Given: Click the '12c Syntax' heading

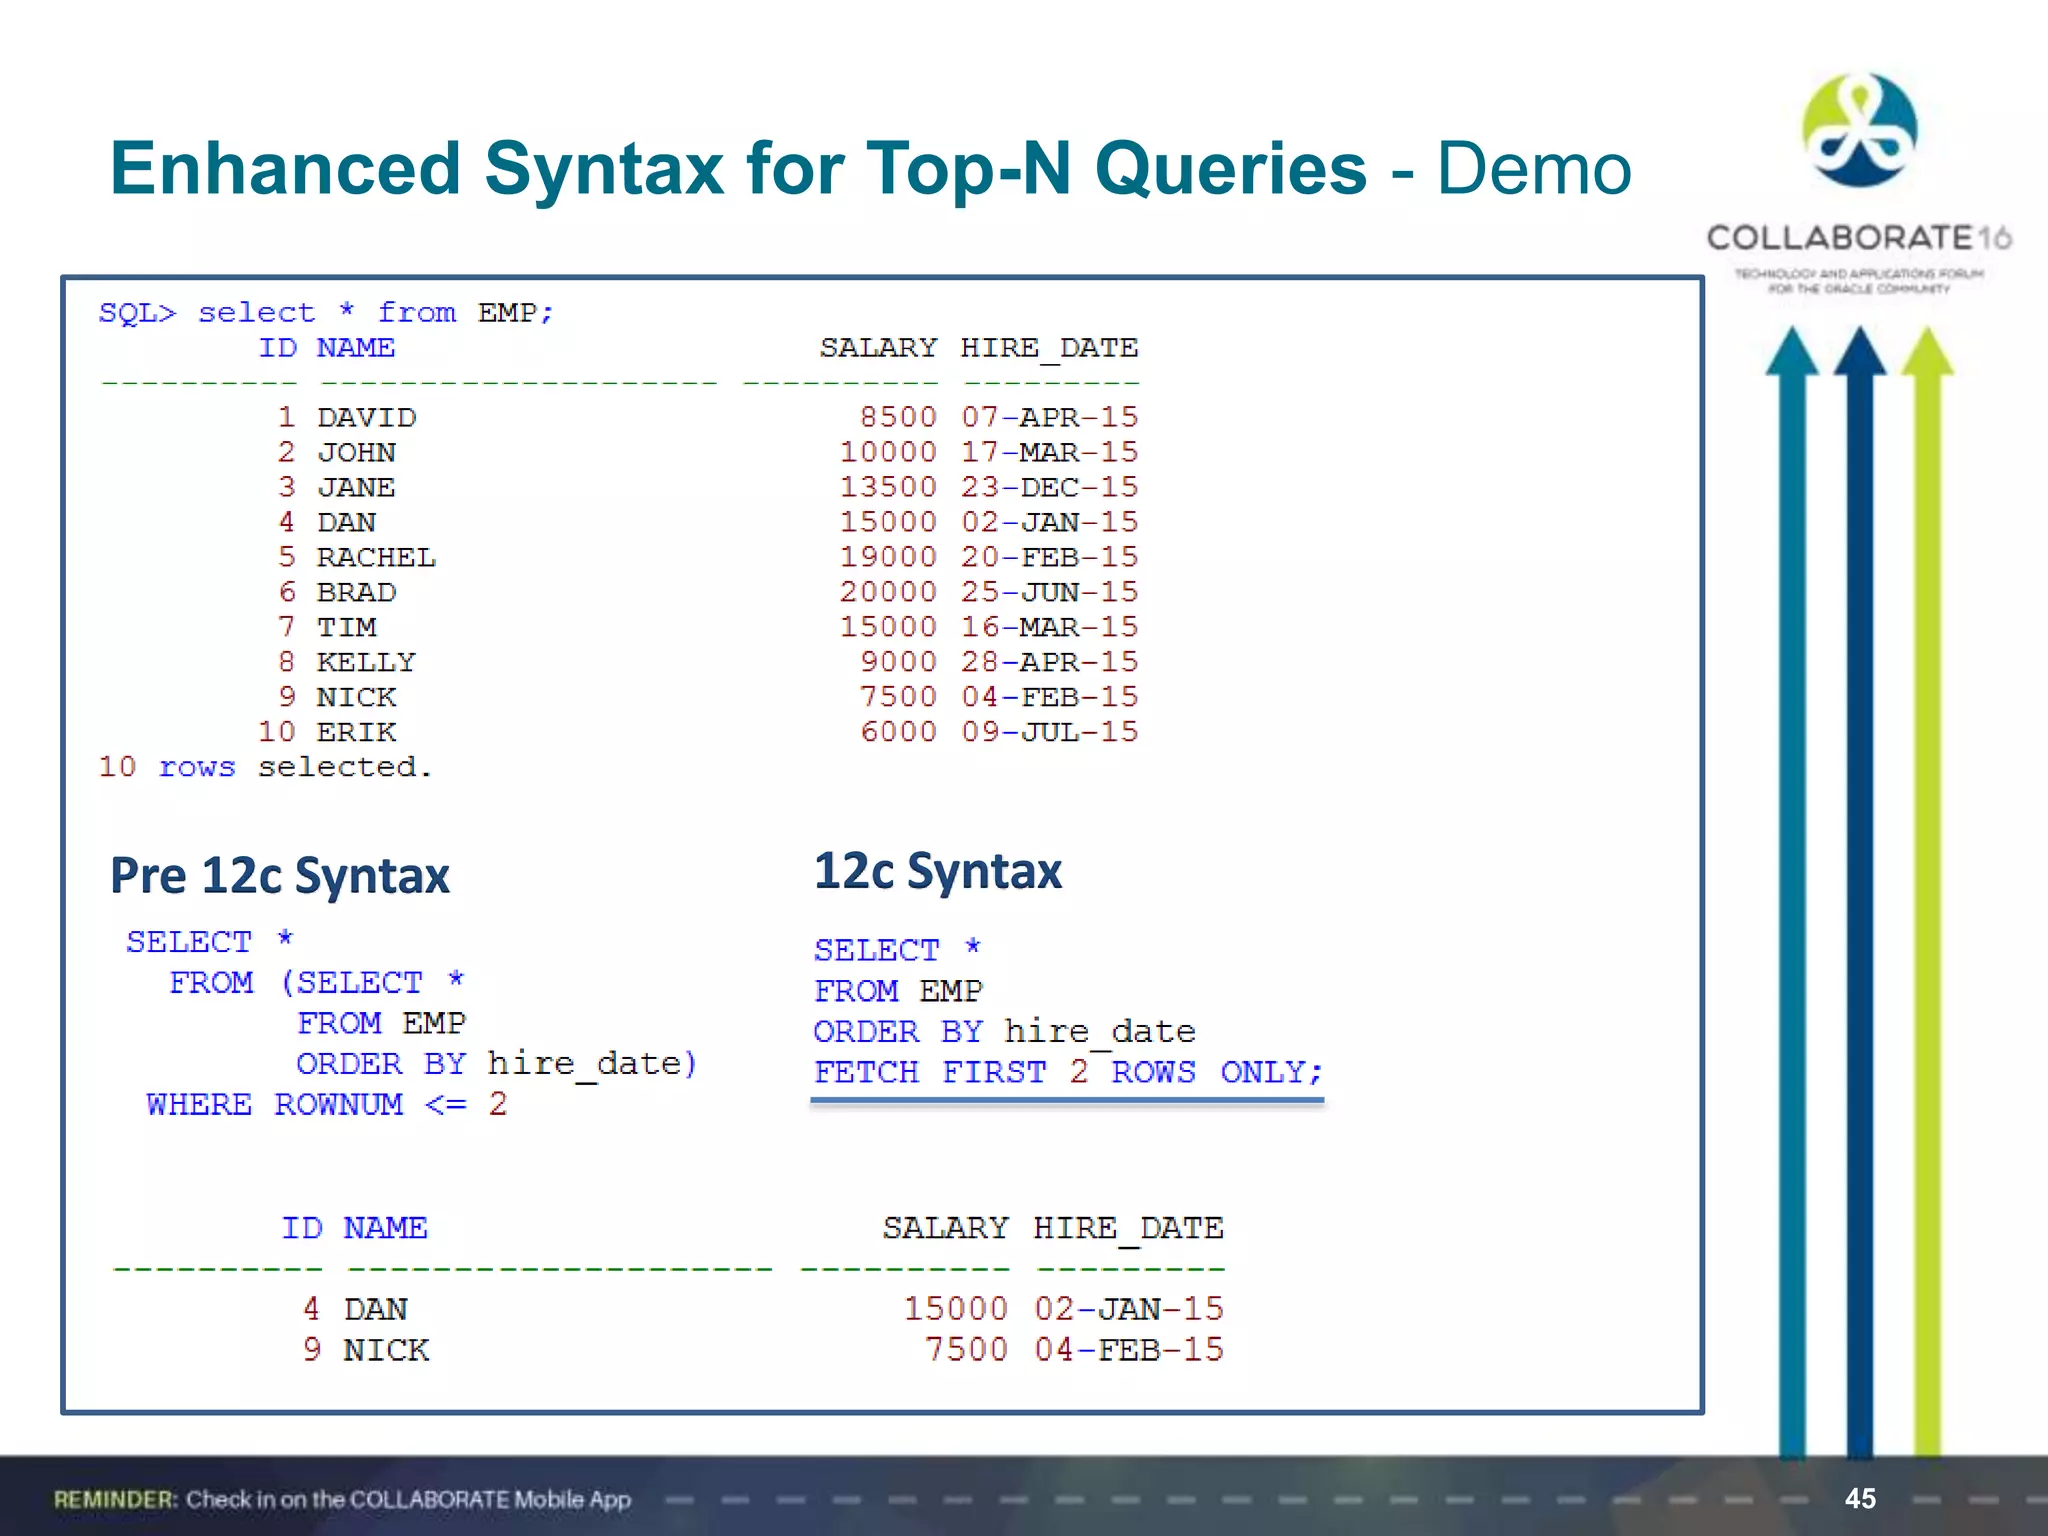Looking at the screenshot, I should (938, 871).
